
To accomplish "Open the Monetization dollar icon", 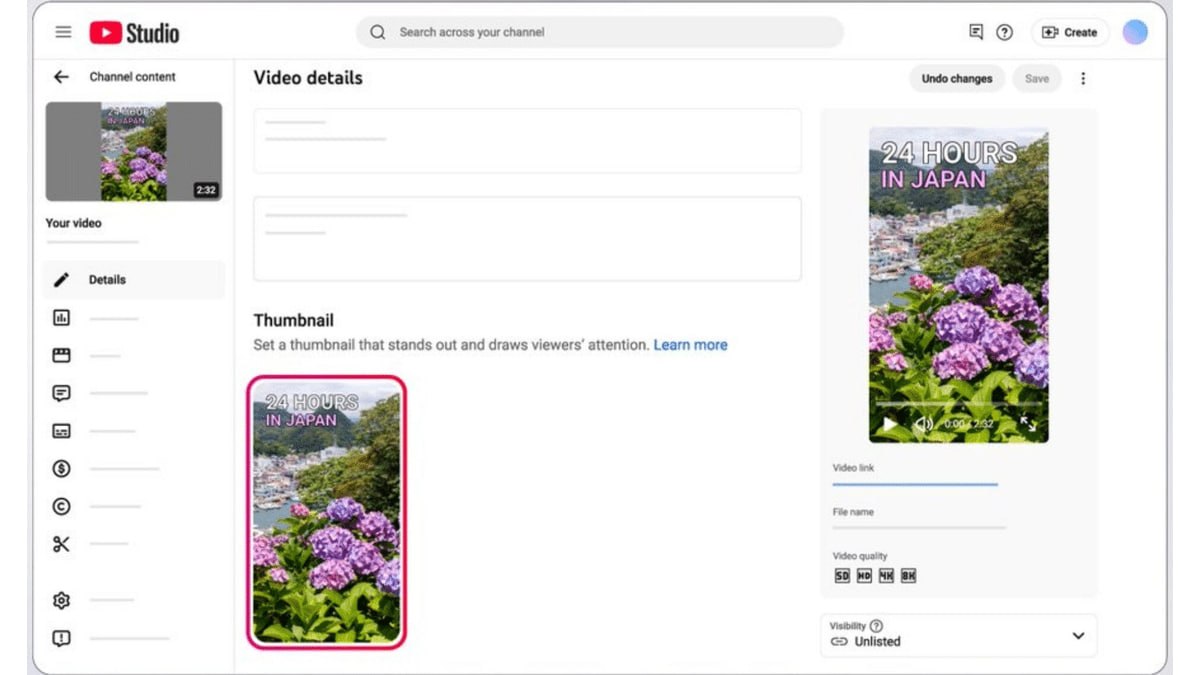I will [x=61, y=469].
